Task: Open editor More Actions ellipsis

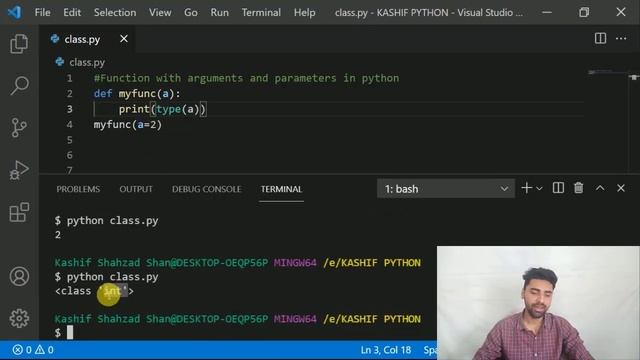Action: coord(621,38)
